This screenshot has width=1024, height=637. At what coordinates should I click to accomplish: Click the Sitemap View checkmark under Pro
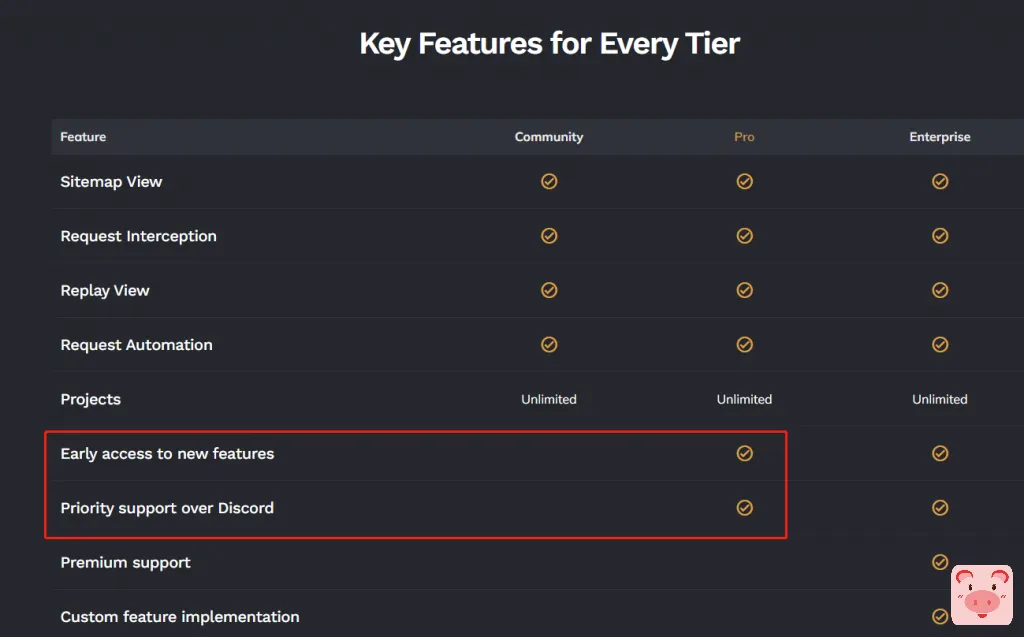click(x=744, y=182)
